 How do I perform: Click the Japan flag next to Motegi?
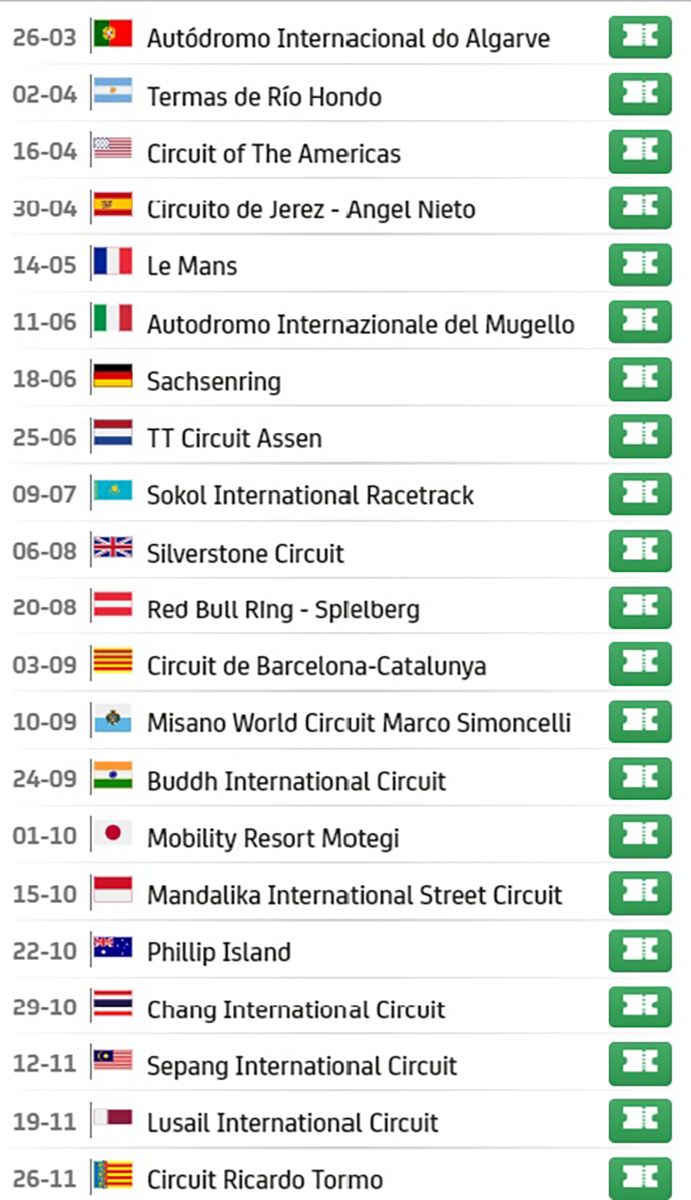click(113, 835)
